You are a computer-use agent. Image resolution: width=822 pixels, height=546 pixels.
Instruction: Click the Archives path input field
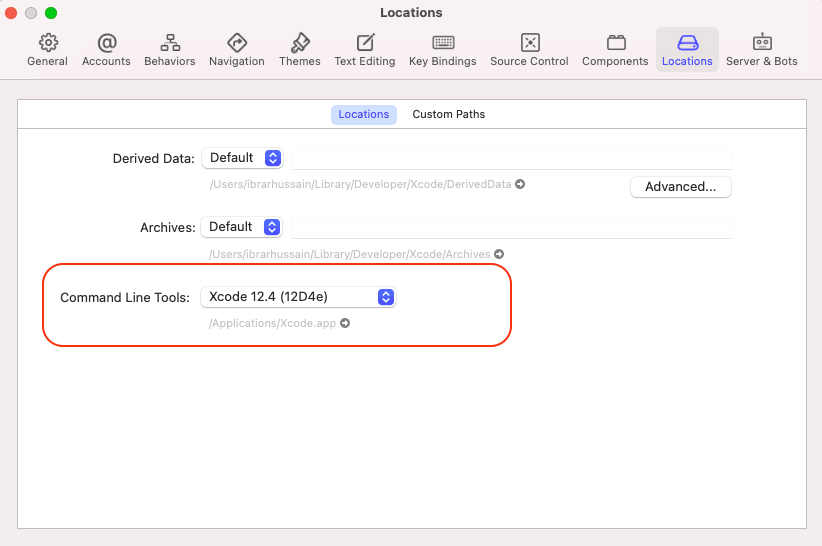click(511, 228)
